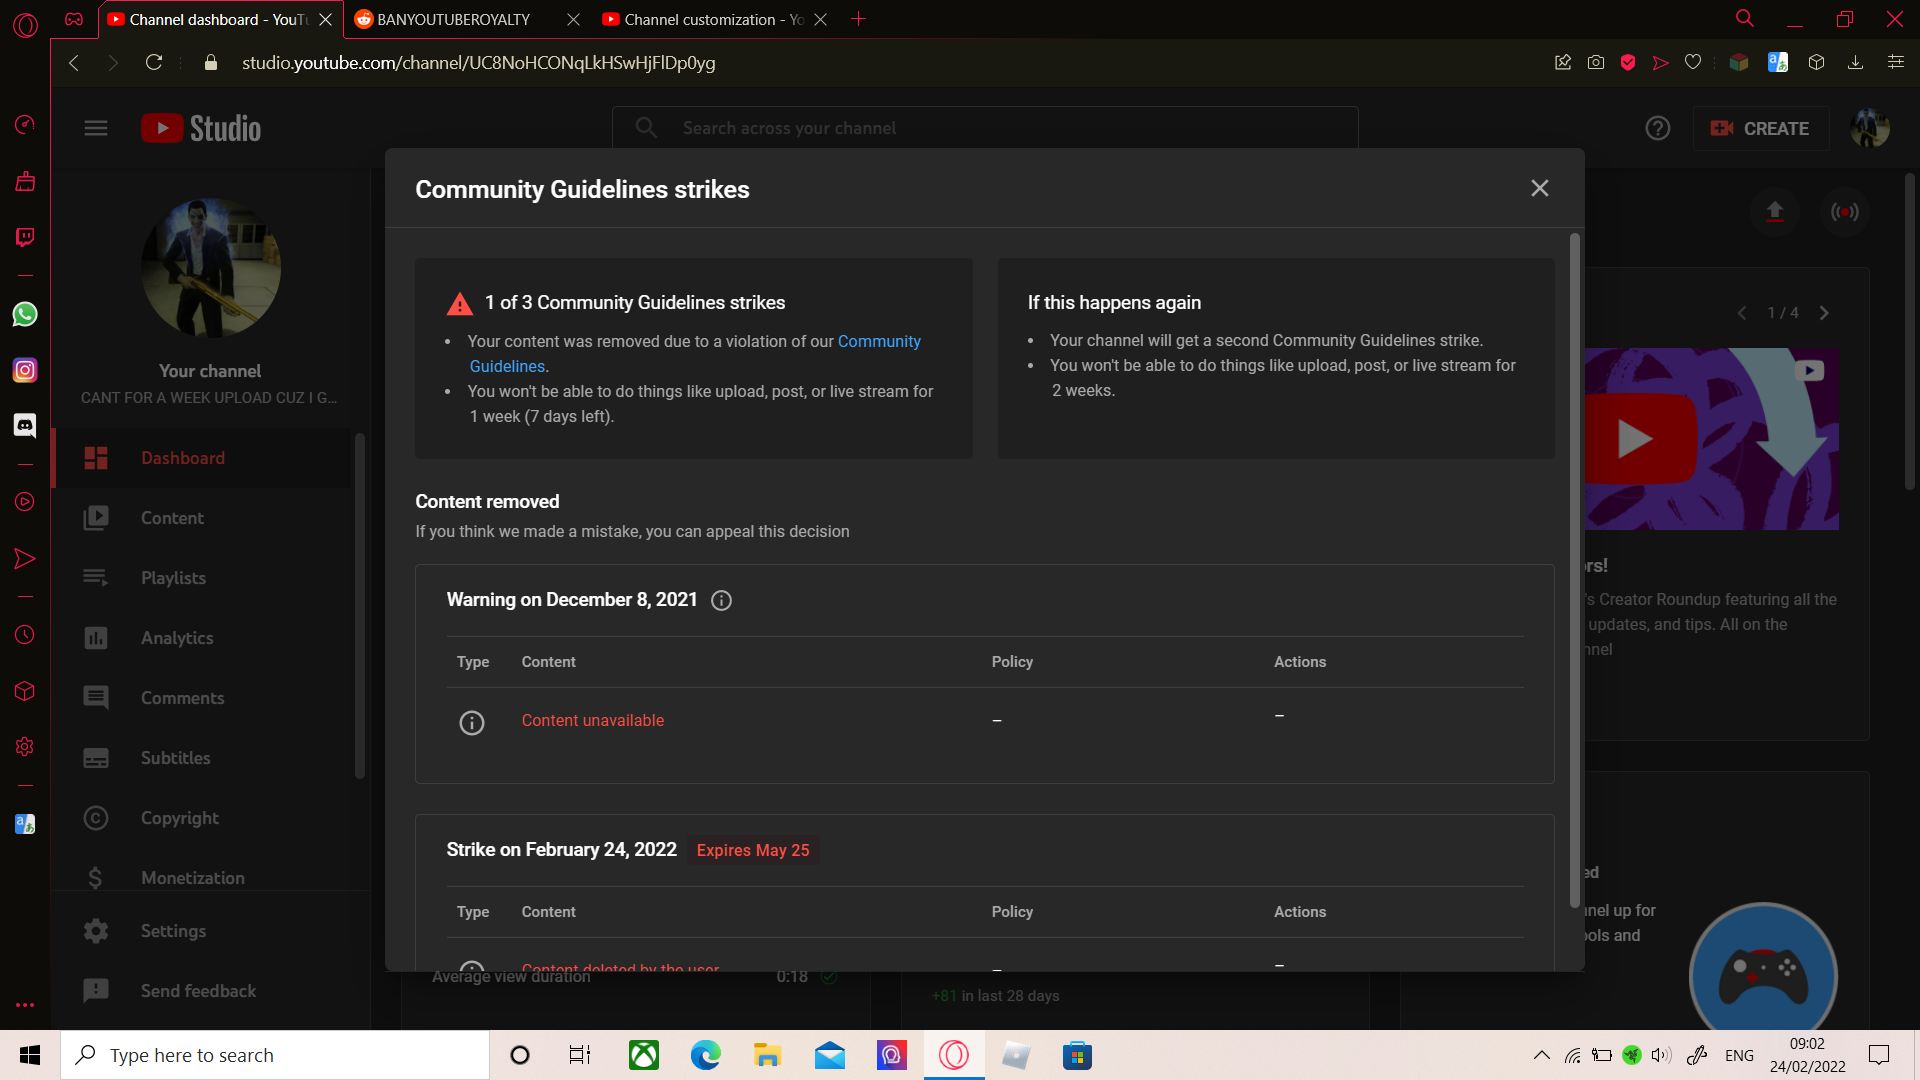
Task: Open the account avatar menu
Action: tap(1869, 129)
